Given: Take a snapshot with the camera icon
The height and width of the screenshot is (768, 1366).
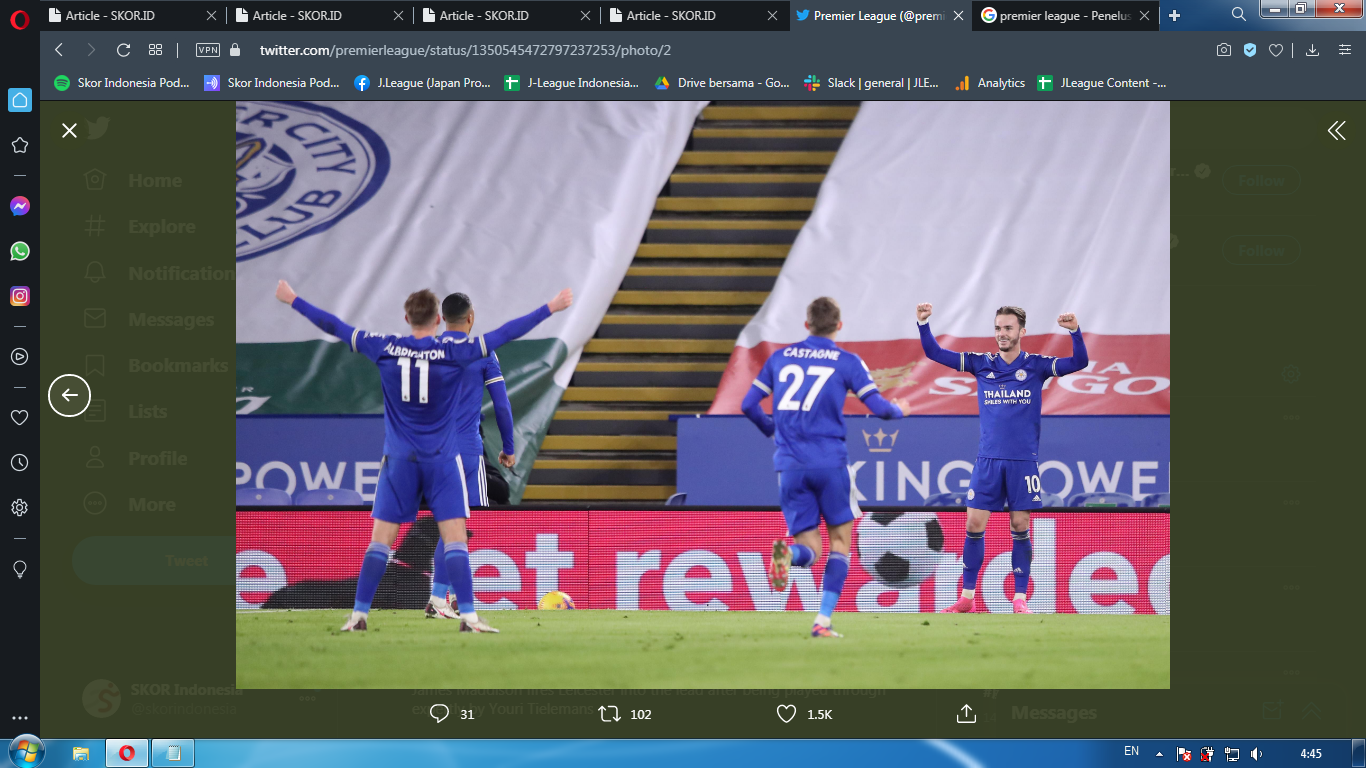Looking at the screenshot, I should pos(1223,50).
